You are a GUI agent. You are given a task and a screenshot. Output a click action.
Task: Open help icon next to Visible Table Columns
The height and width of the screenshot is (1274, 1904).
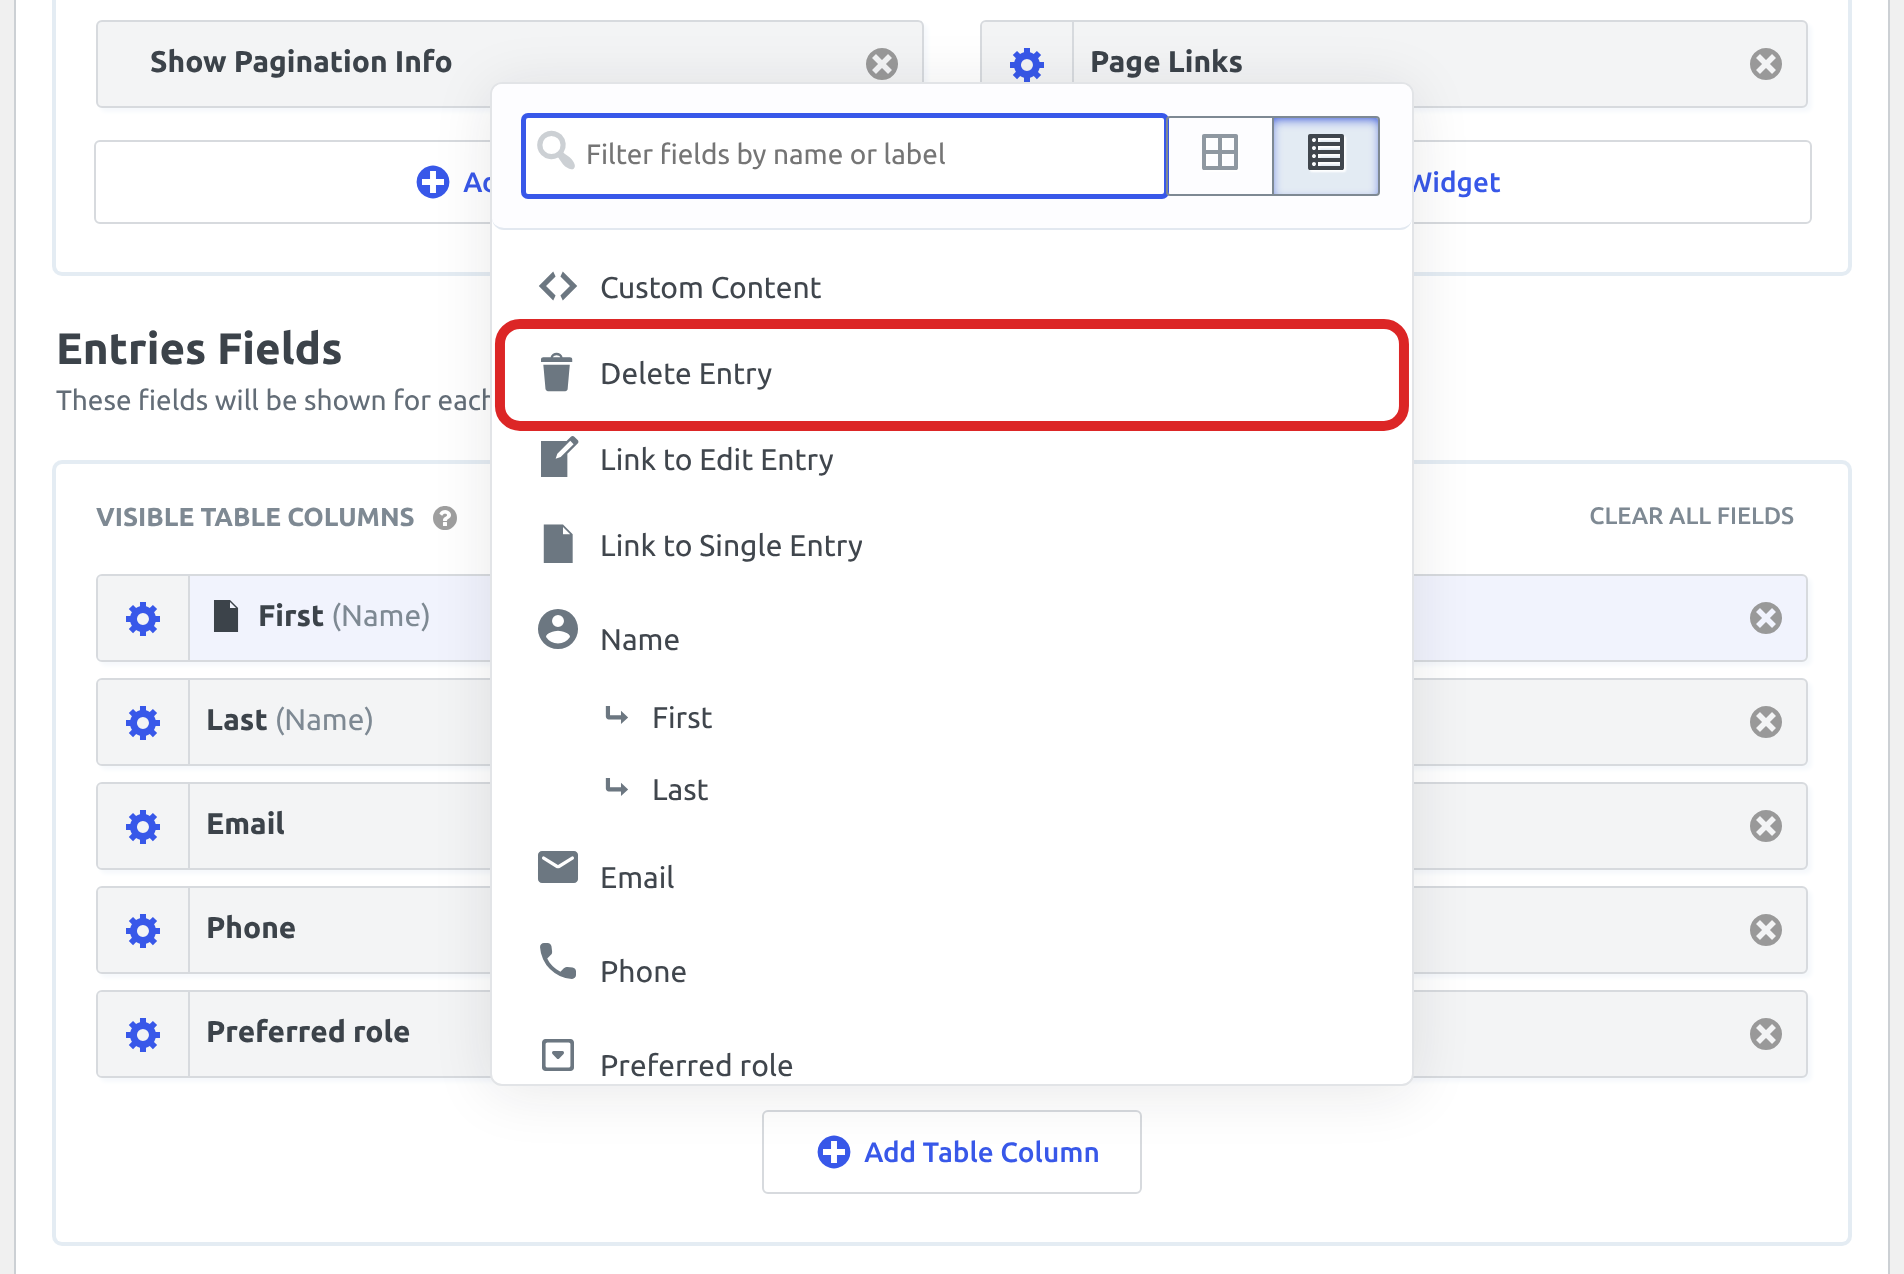(x=445, y=518)
